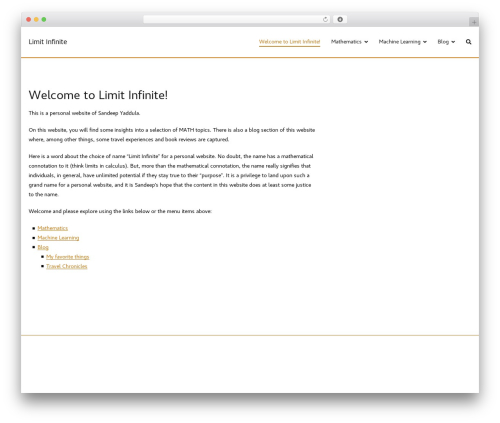Follow the Mathematics link in the list

pyautogui.click(x=53, y=228)
